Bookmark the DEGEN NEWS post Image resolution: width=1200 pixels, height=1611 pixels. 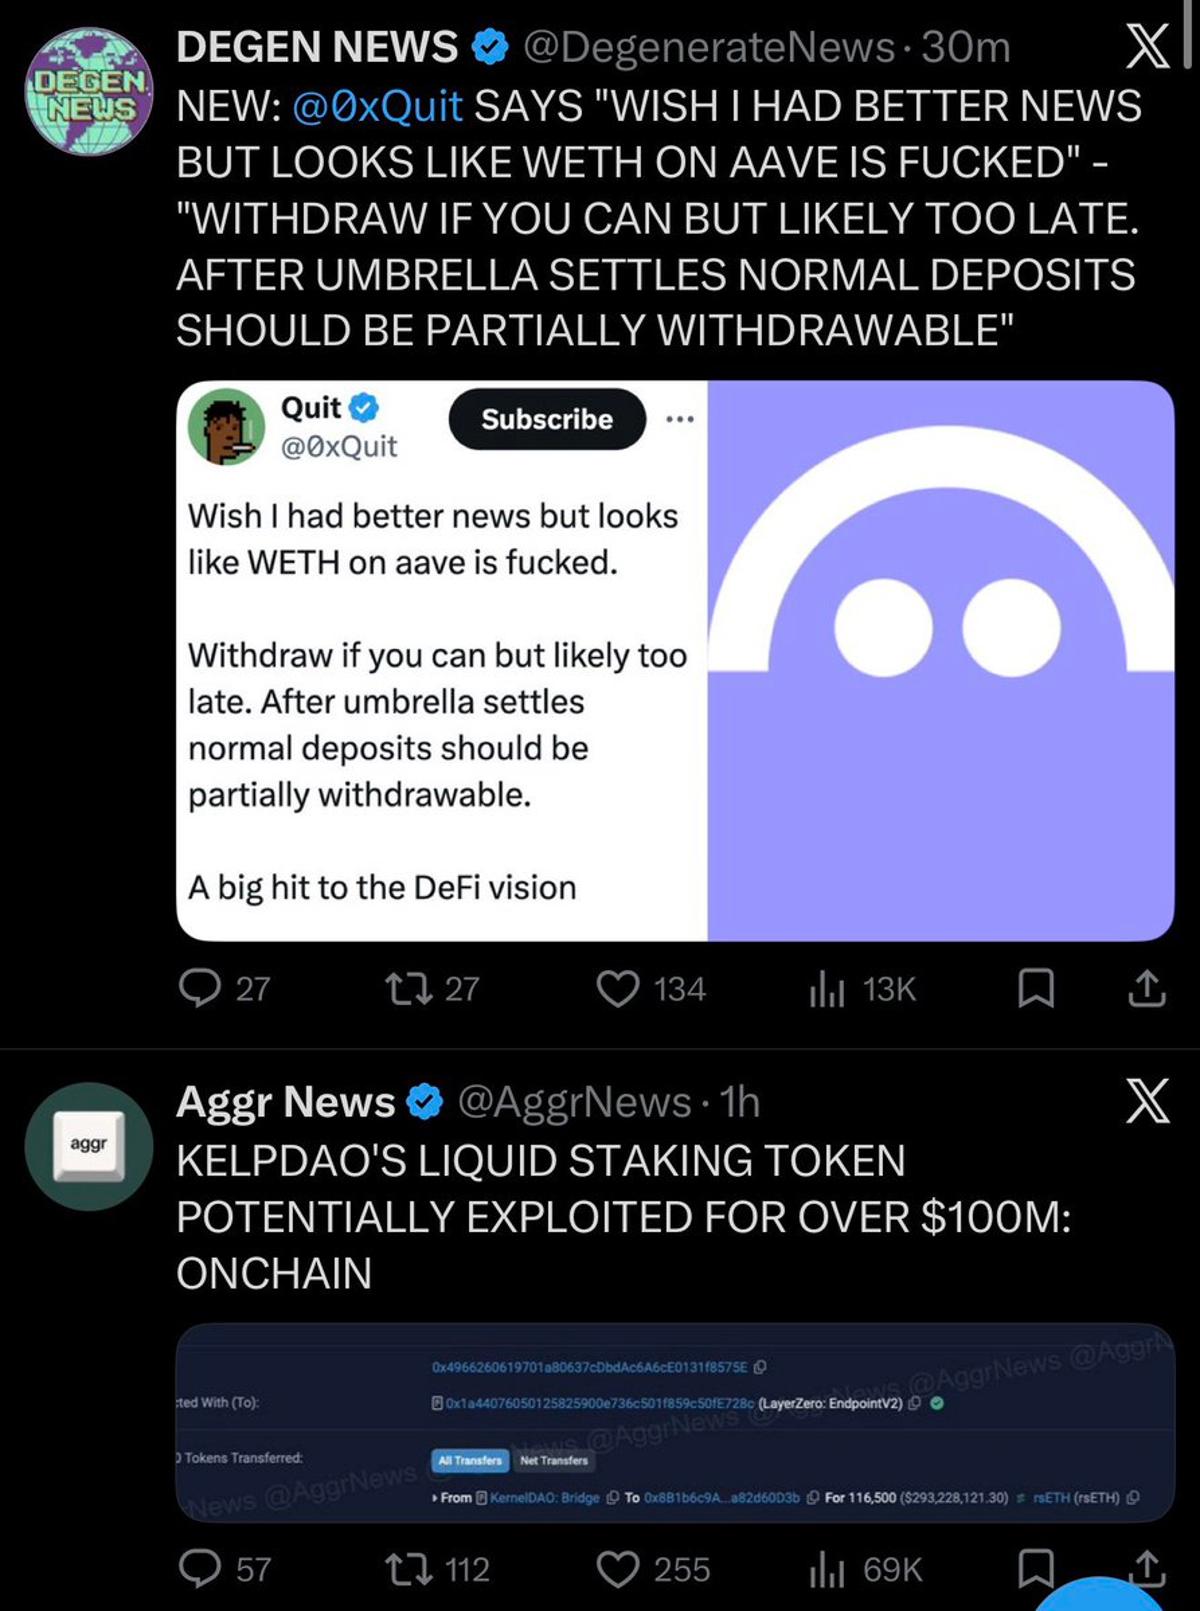point(1035,988)
